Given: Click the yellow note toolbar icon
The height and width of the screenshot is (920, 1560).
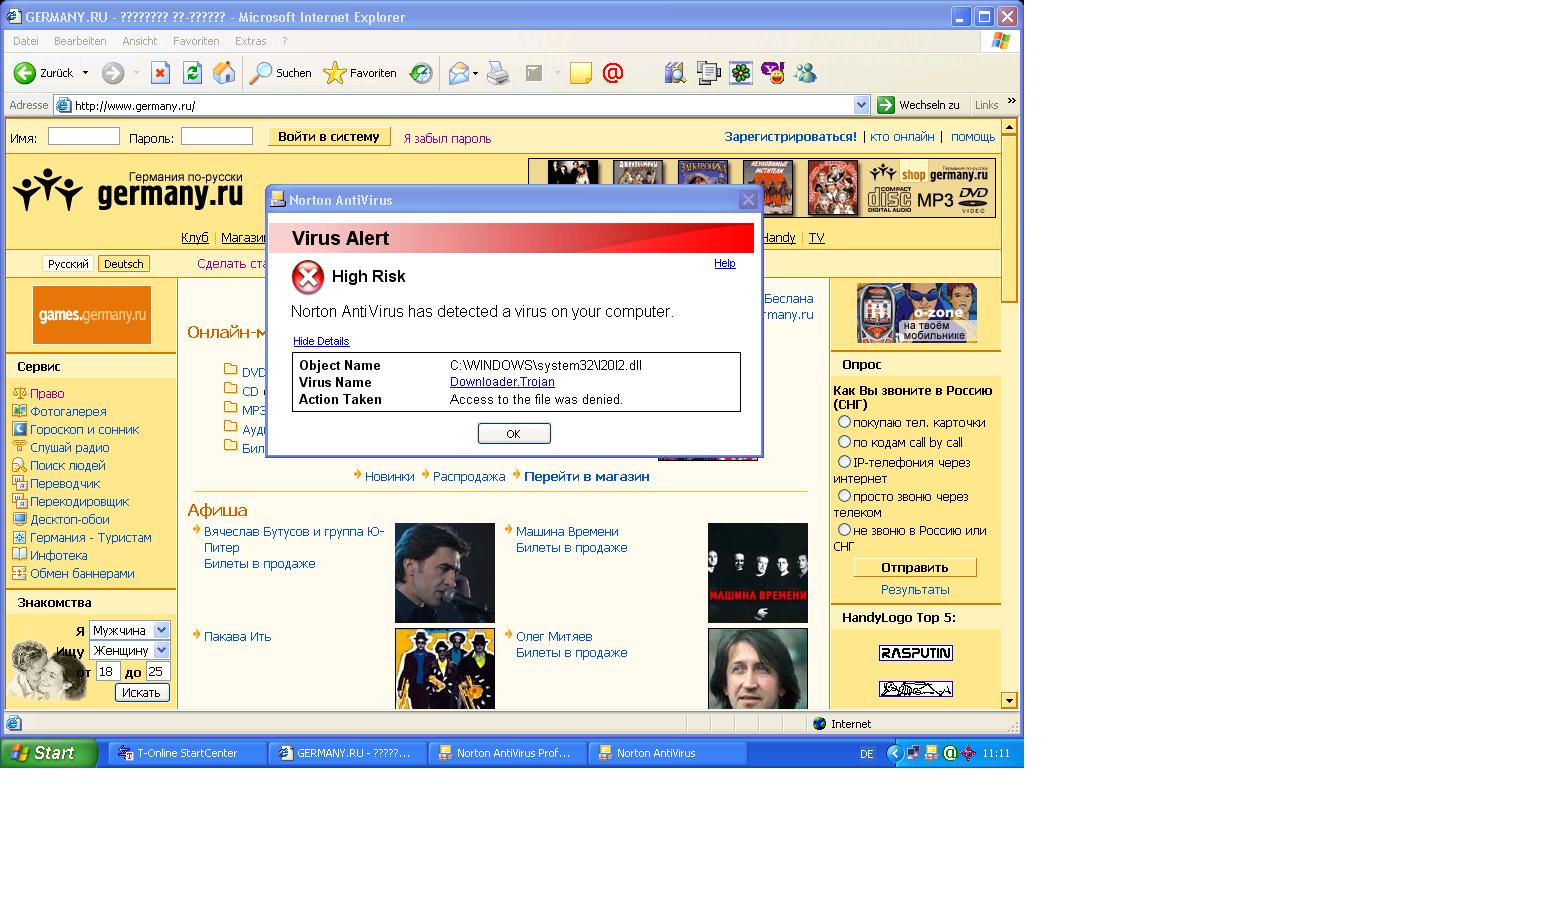Looking at the screenshot, I should [x=581, y=73].
